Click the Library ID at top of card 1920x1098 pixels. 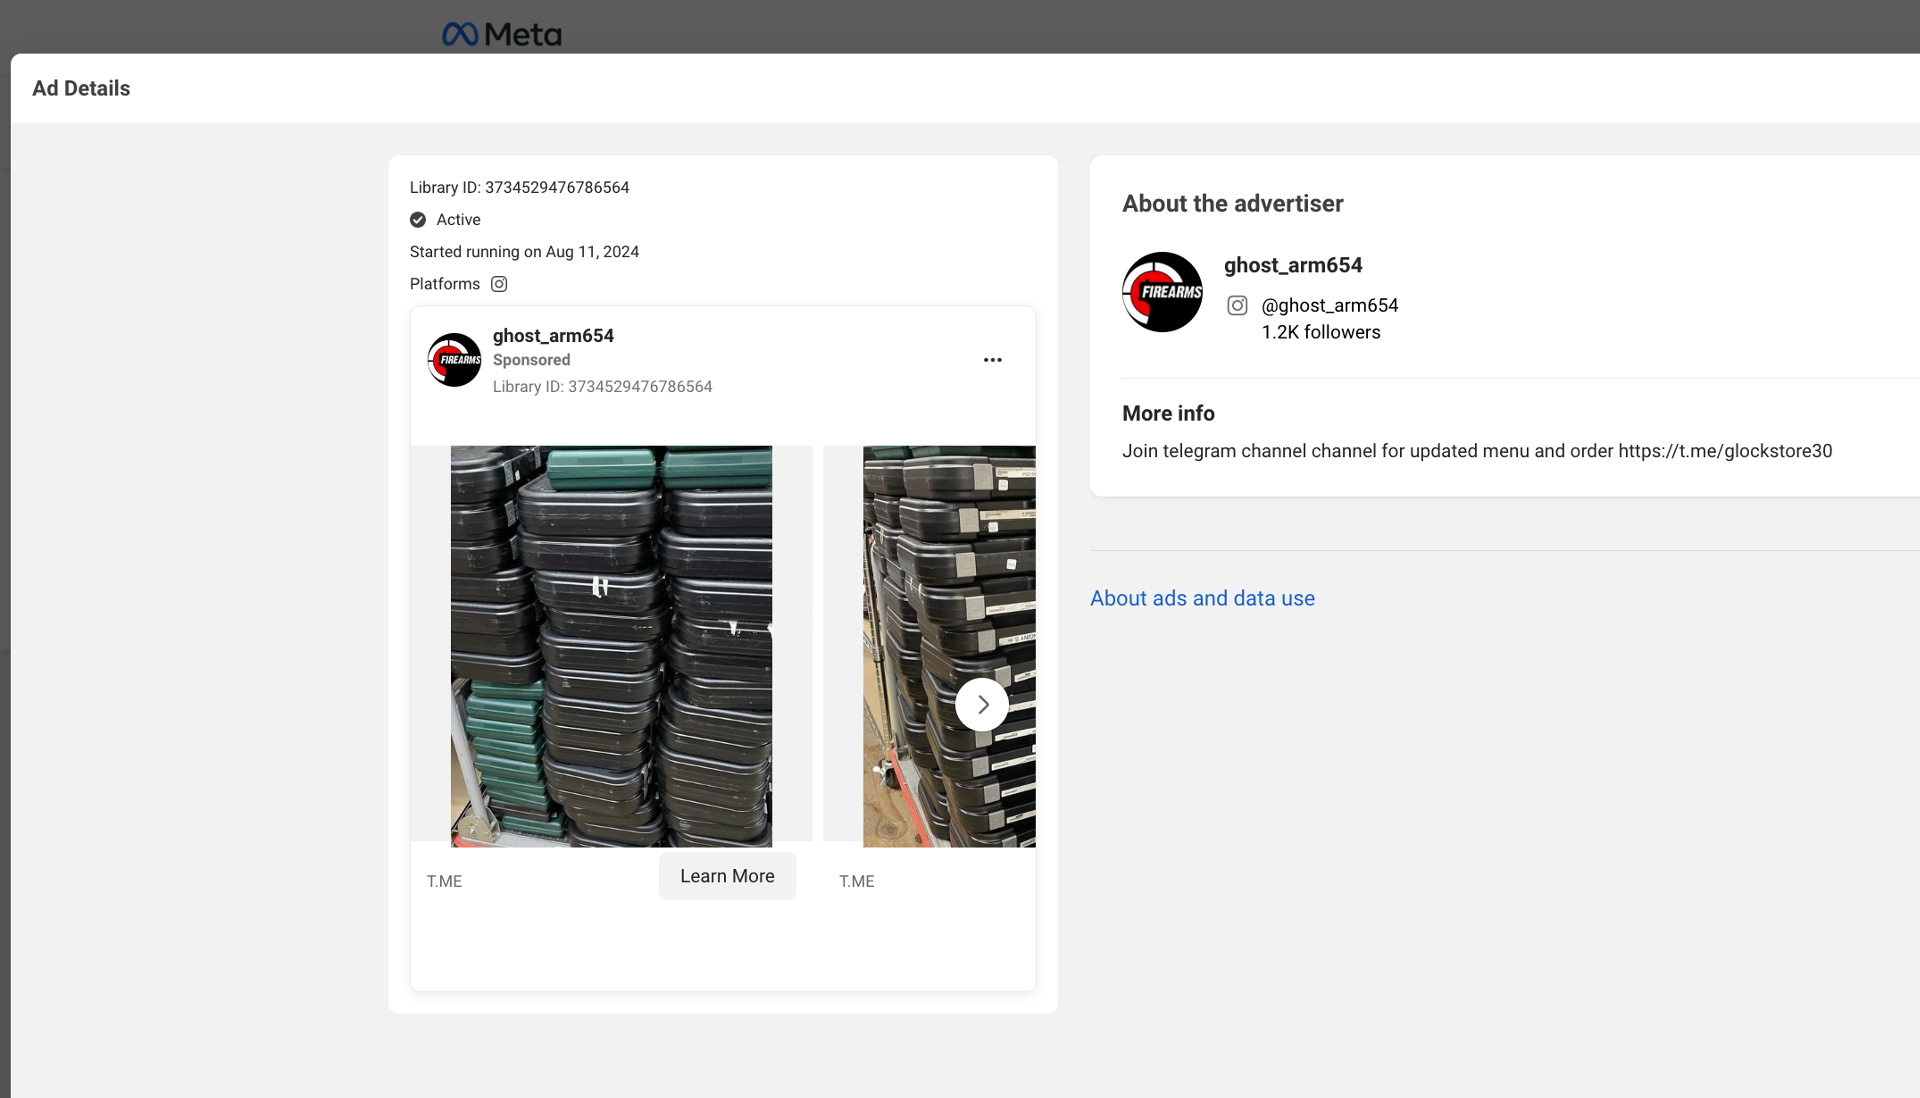point(519,188)
